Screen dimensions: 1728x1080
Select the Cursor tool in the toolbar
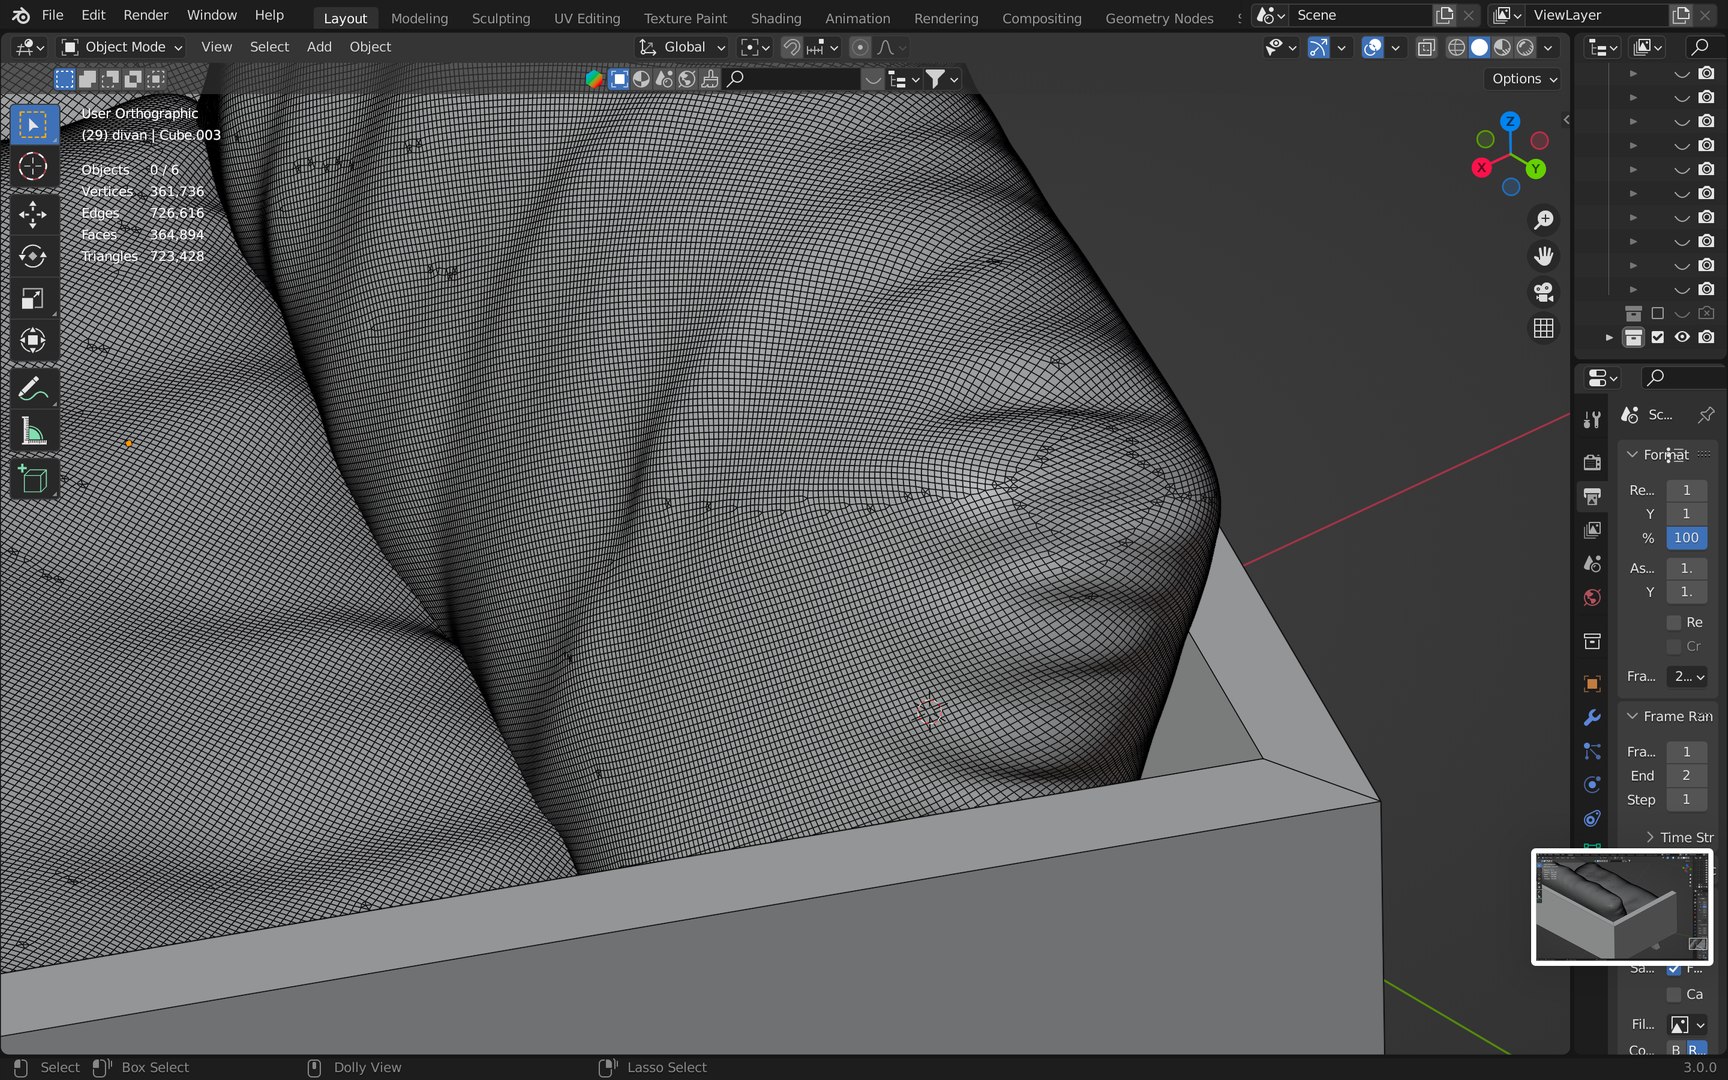pyautogui.click(x=33, y=166)
